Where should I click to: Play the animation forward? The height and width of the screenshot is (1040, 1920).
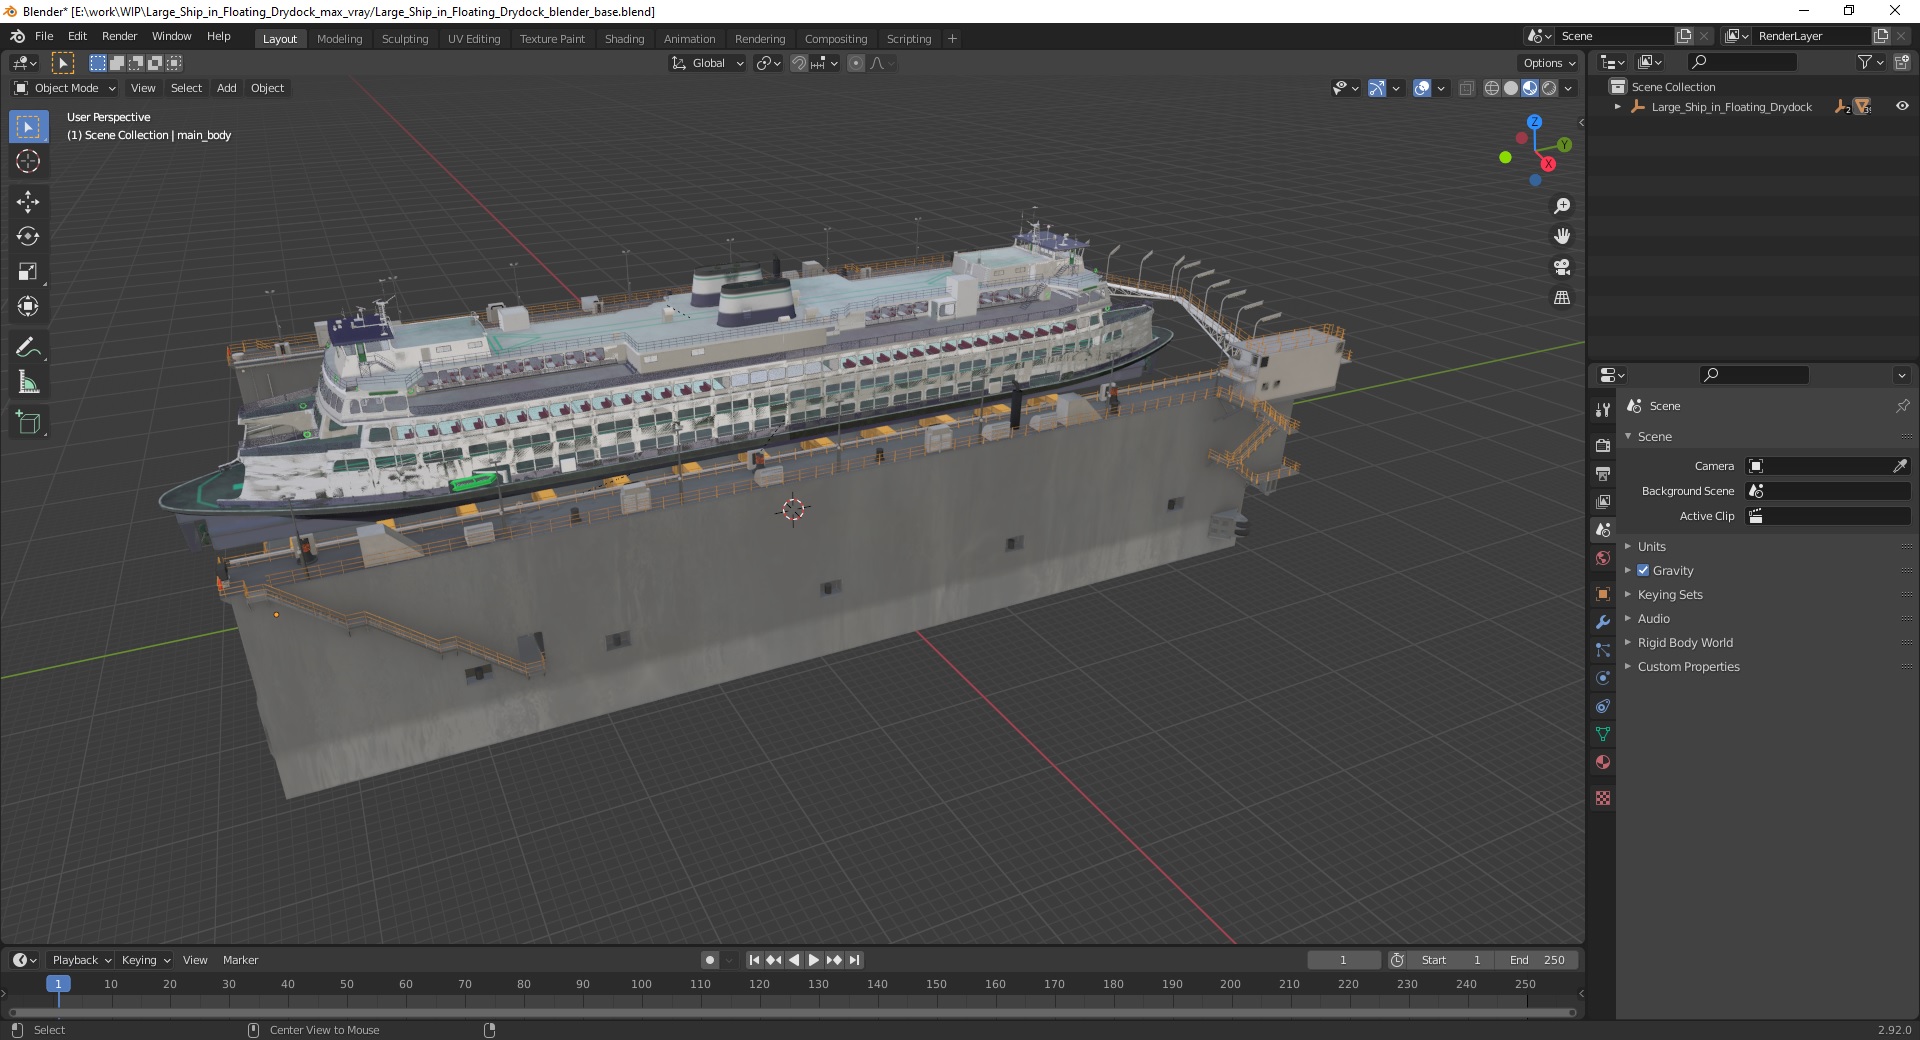(814, 960)
